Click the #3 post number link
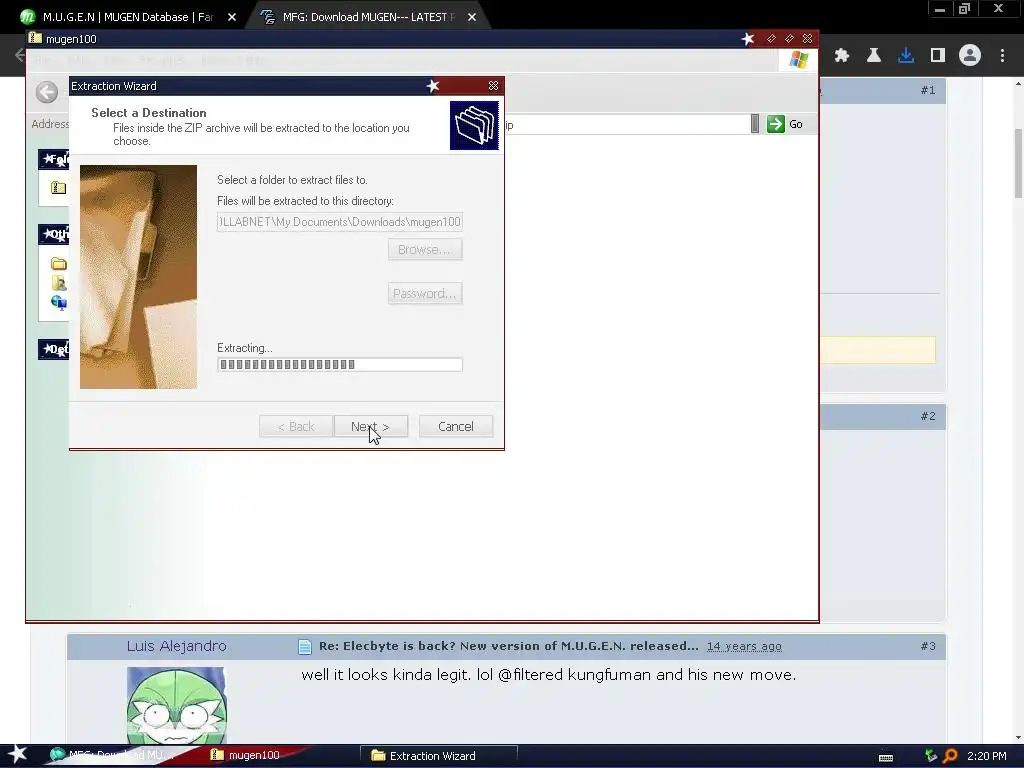This screenshot has width=1024, height=768. coord(928,646)
